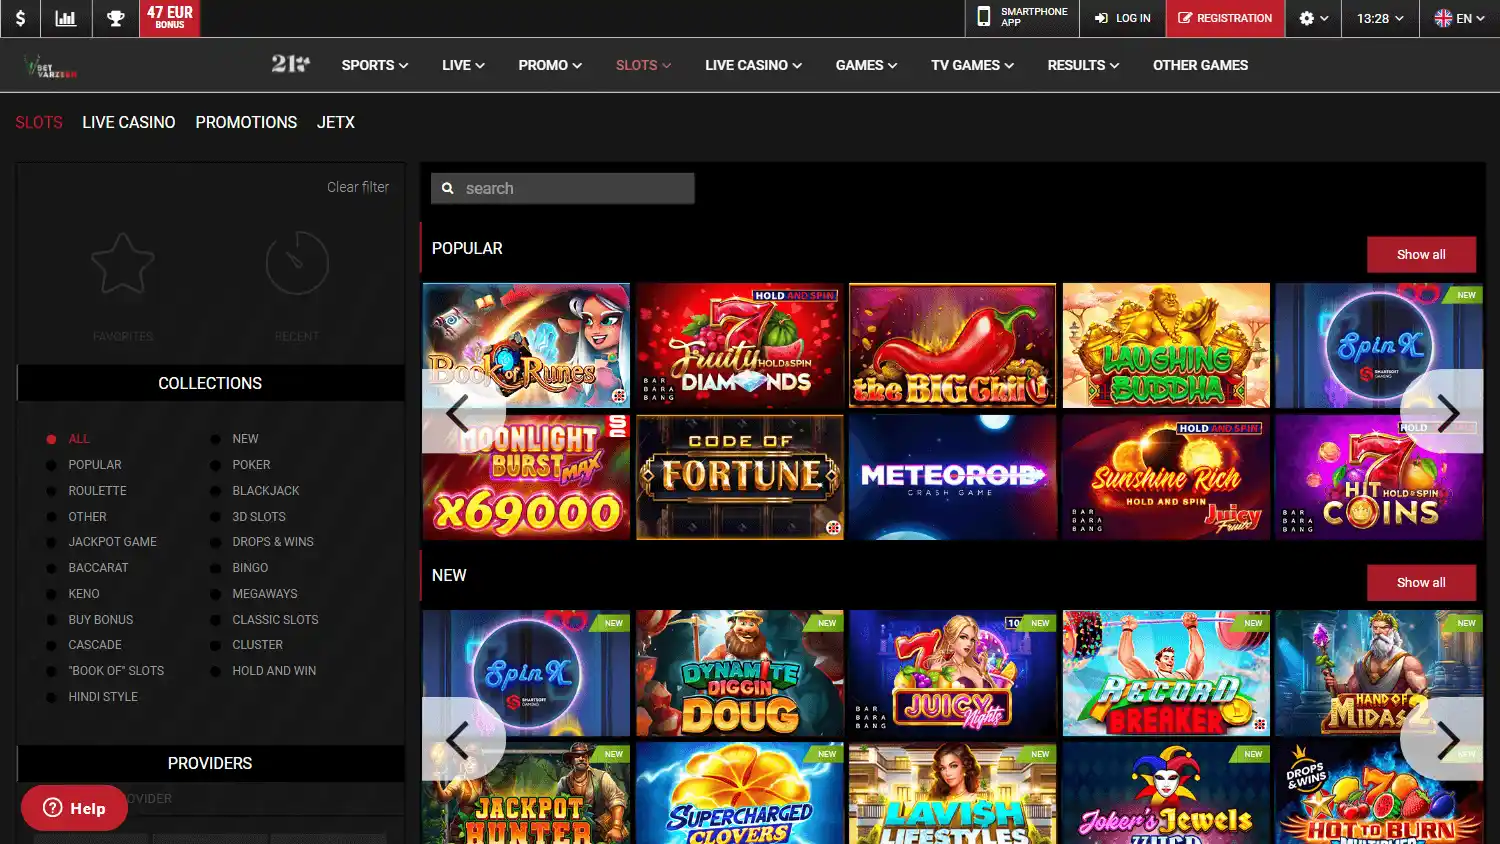This screenshot has width=1500, height=844.
Task: Expand the Results menu
Action: coord(1083,65)
